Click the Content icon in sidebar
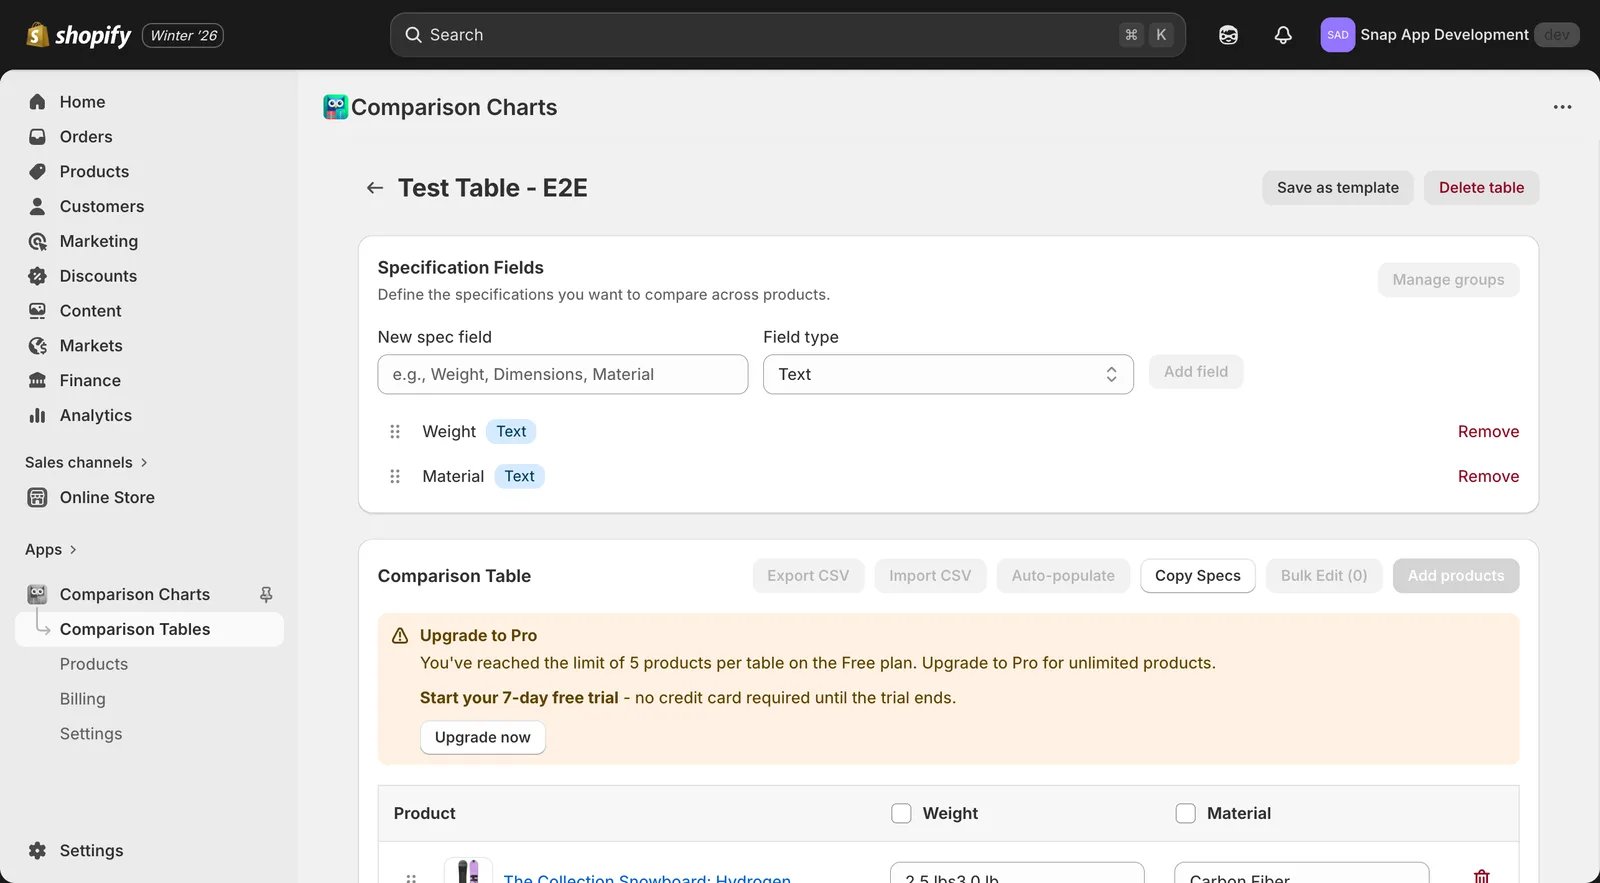 37,311
